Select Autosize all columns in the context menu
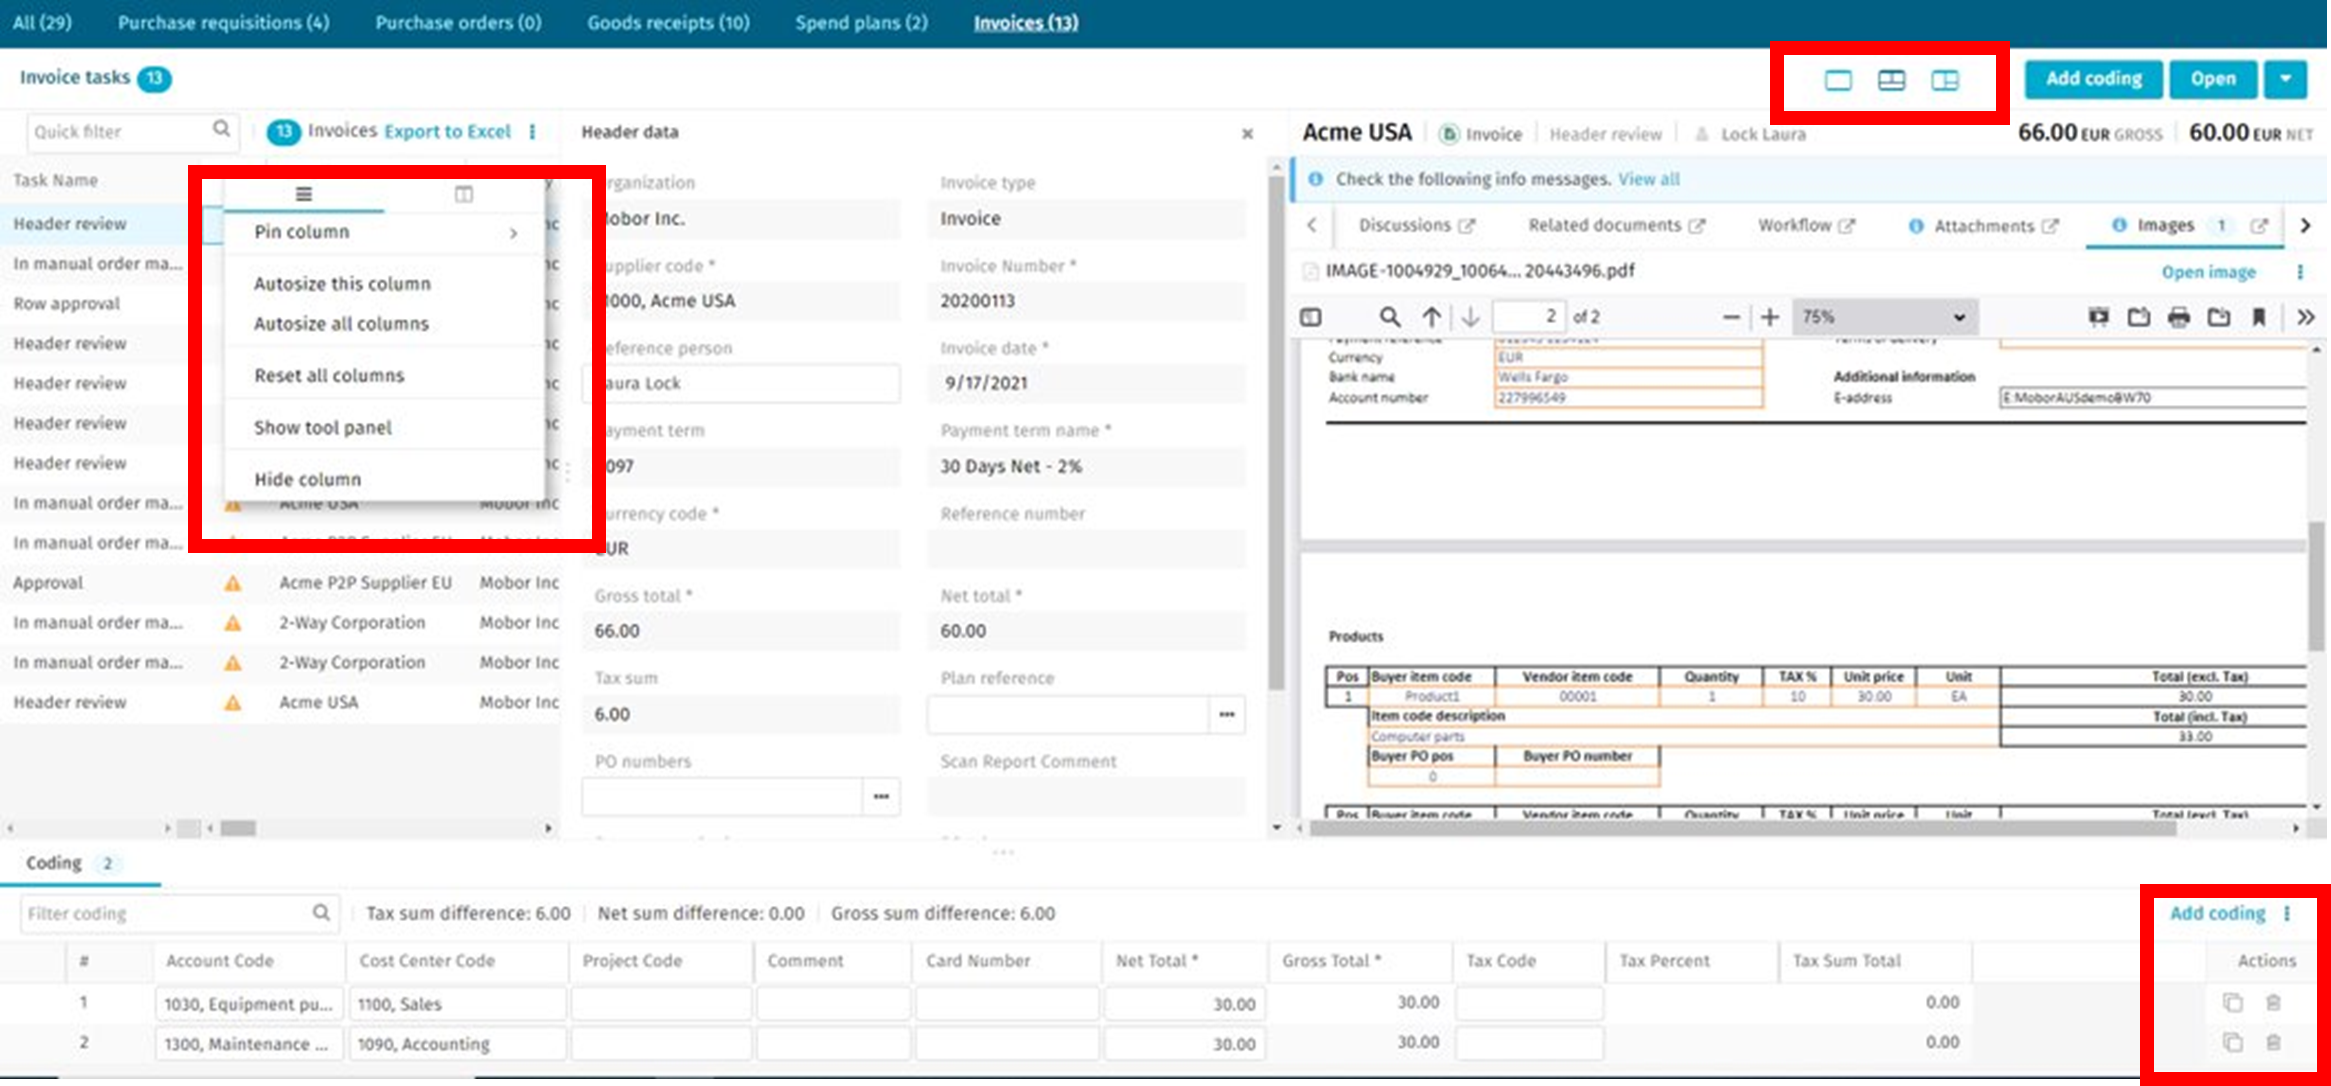Viewport: 2331px width, 1086px height. coord(340,323)
